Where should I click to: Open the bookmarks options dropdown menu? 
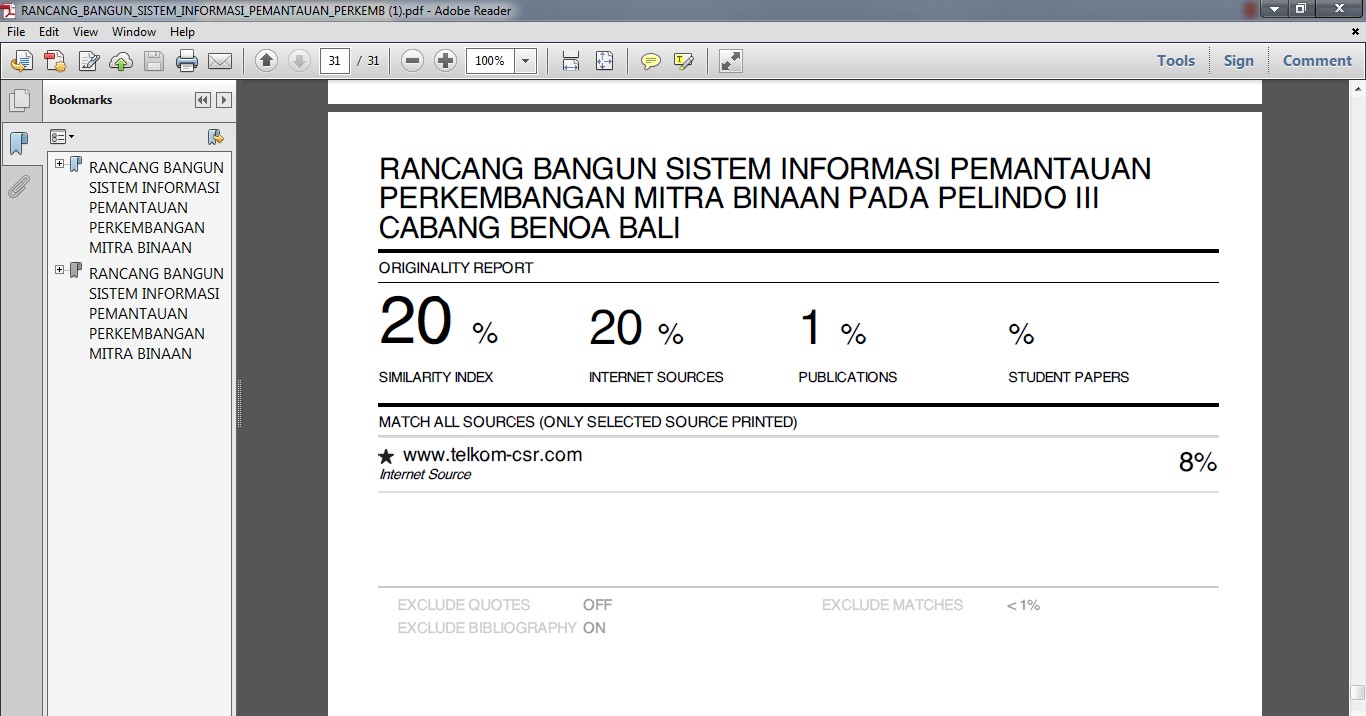pos(62,137)
